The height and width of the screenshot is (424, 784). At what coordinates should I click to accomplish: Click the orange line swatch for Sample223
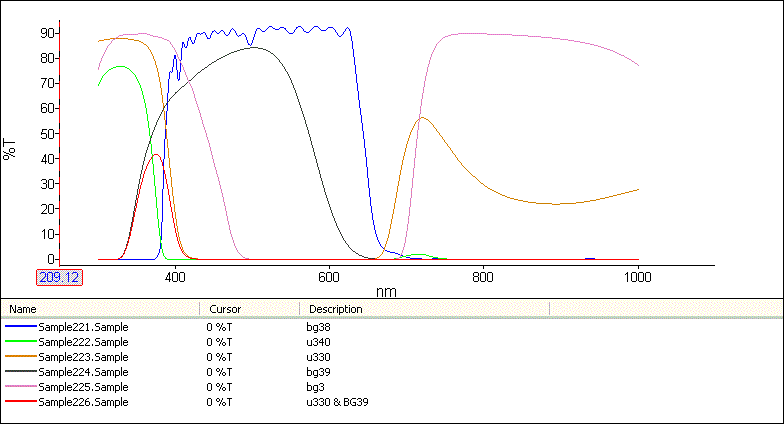pos(22,357)
